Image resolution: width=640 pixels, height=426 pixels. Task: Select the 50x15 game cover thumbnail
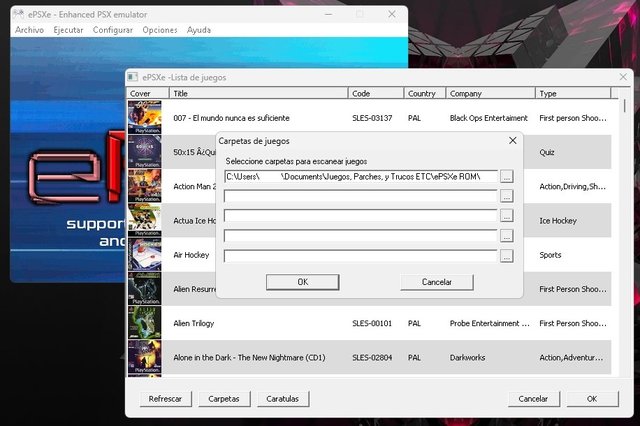point(144,152)
